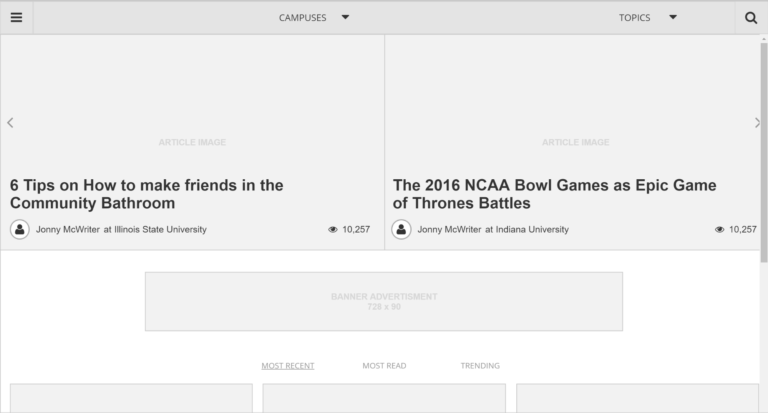Click the vertical page scrollbar

click(x=764, y=150)
